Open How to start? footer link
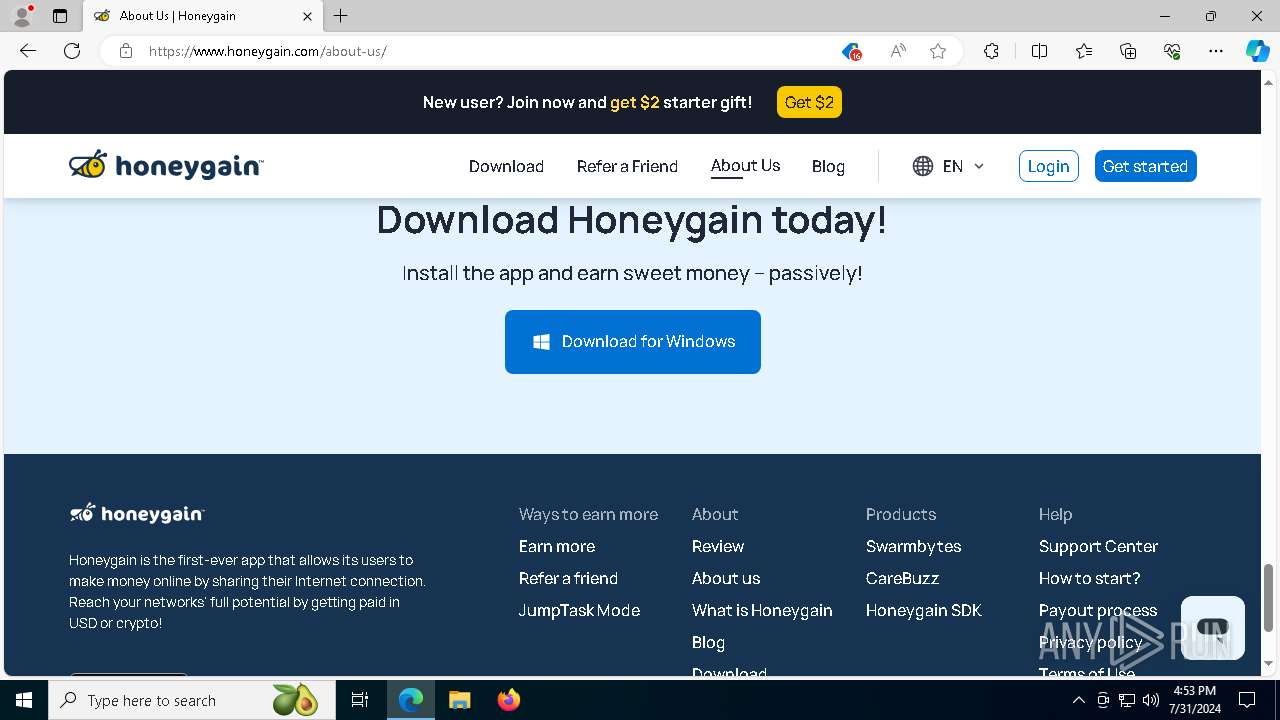Image resolution: width=1280 pixels, height=720 pixels. pos(1089,578)
